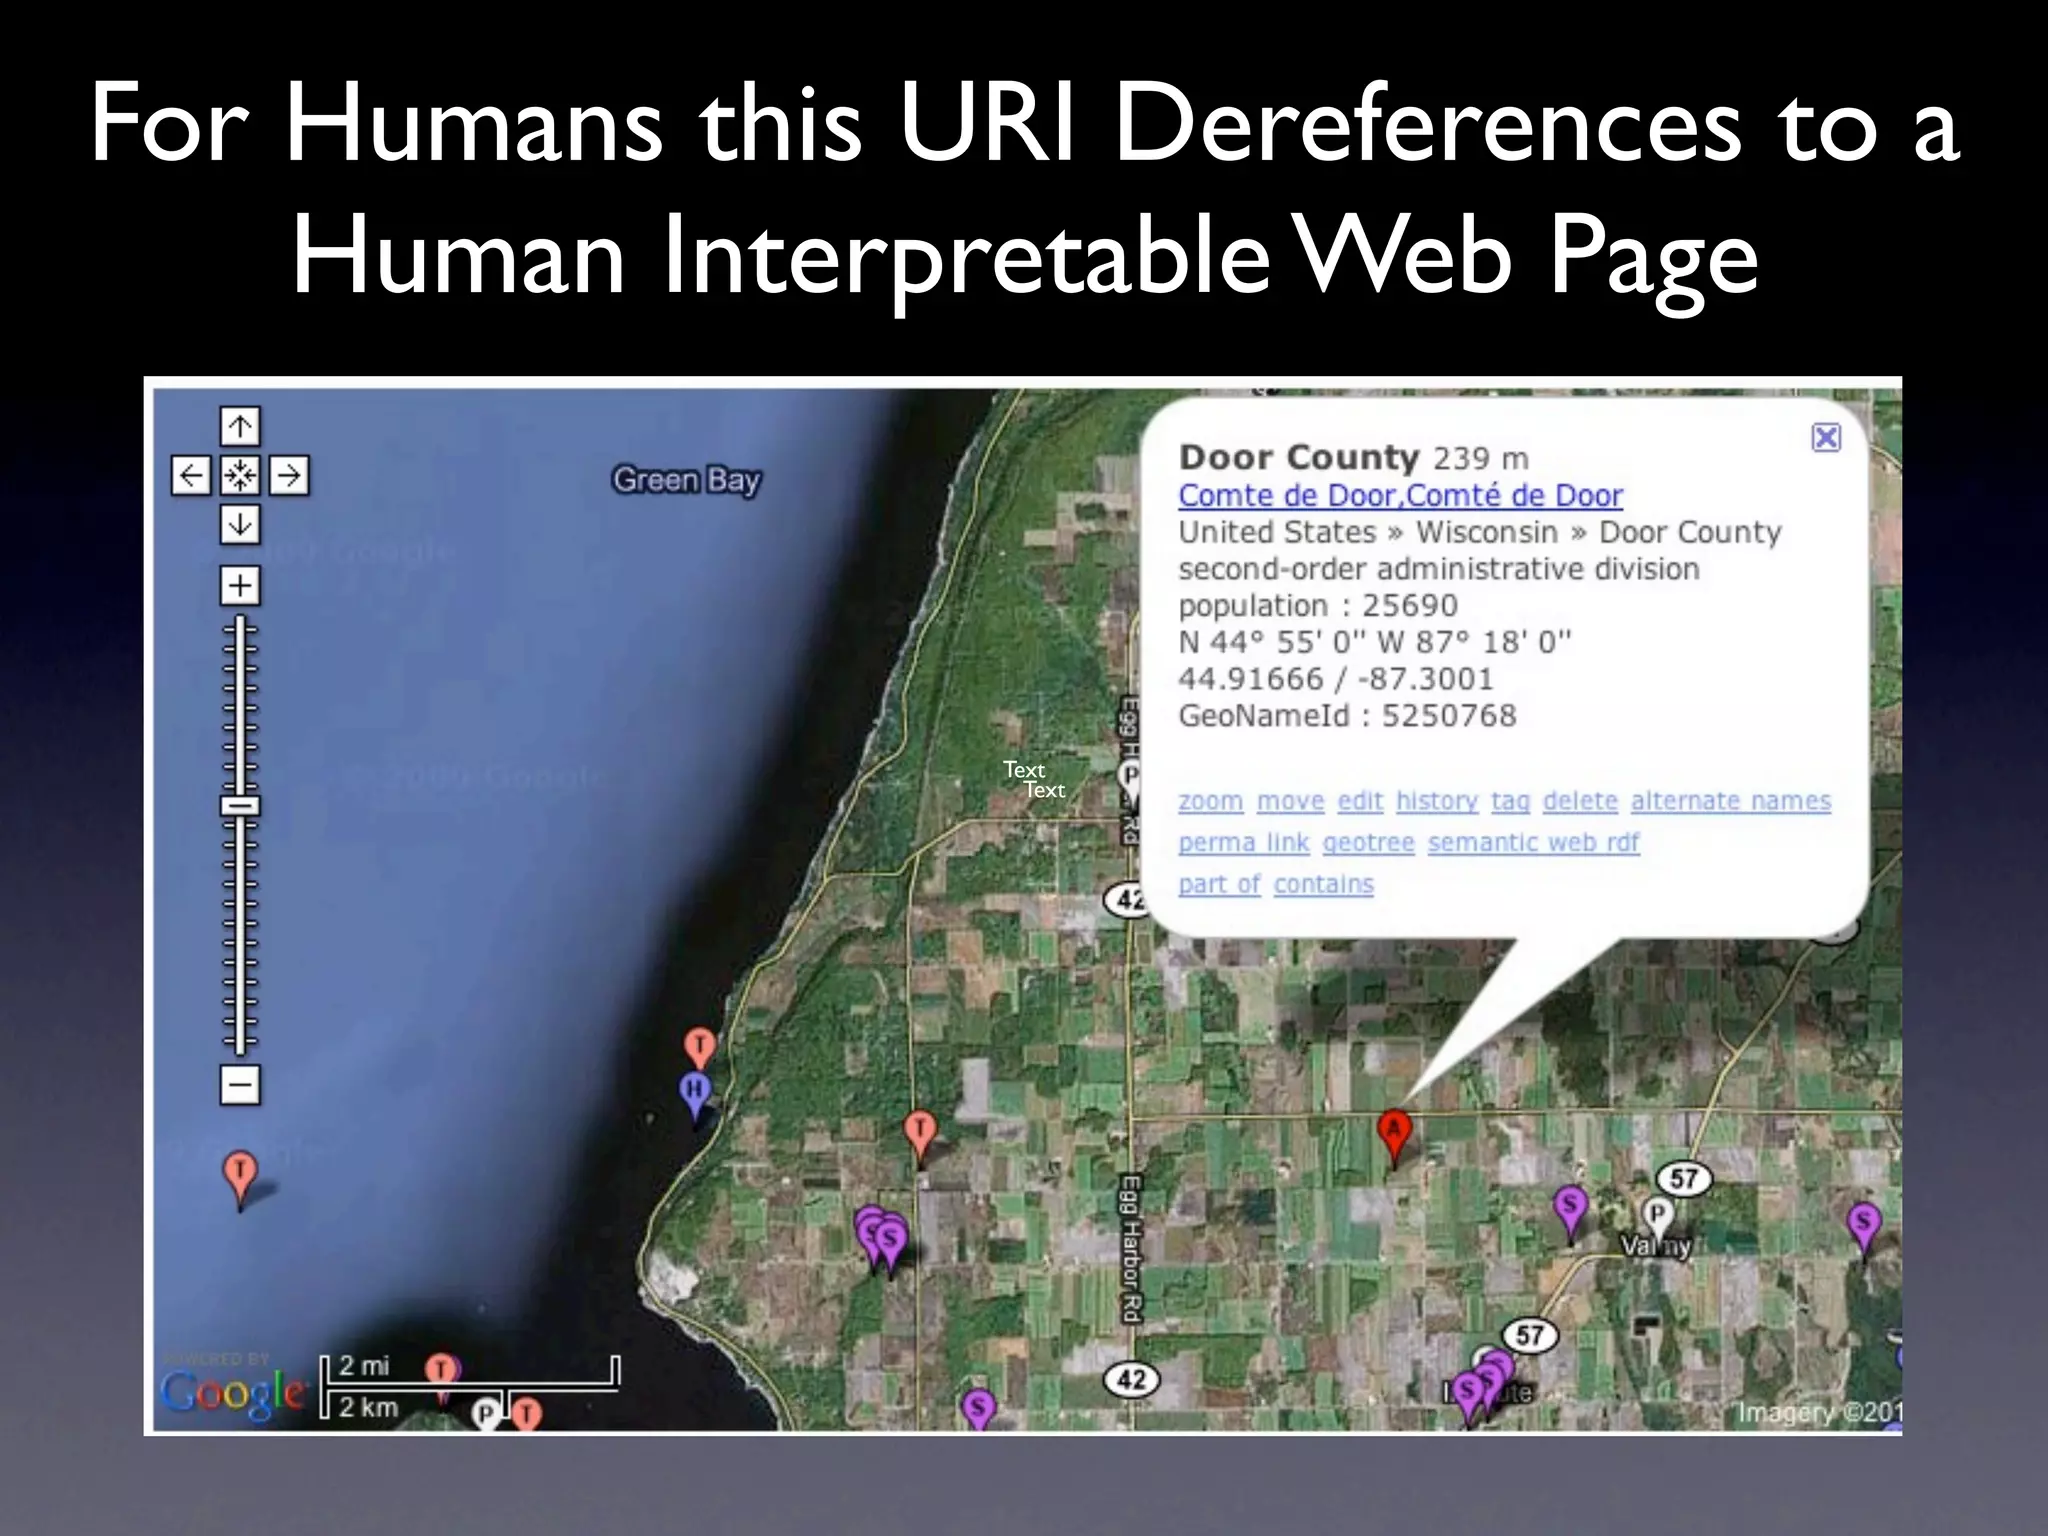Open the history link in the popup
Viewport: 2048px width, 1536px height.
pos(1437,801)
